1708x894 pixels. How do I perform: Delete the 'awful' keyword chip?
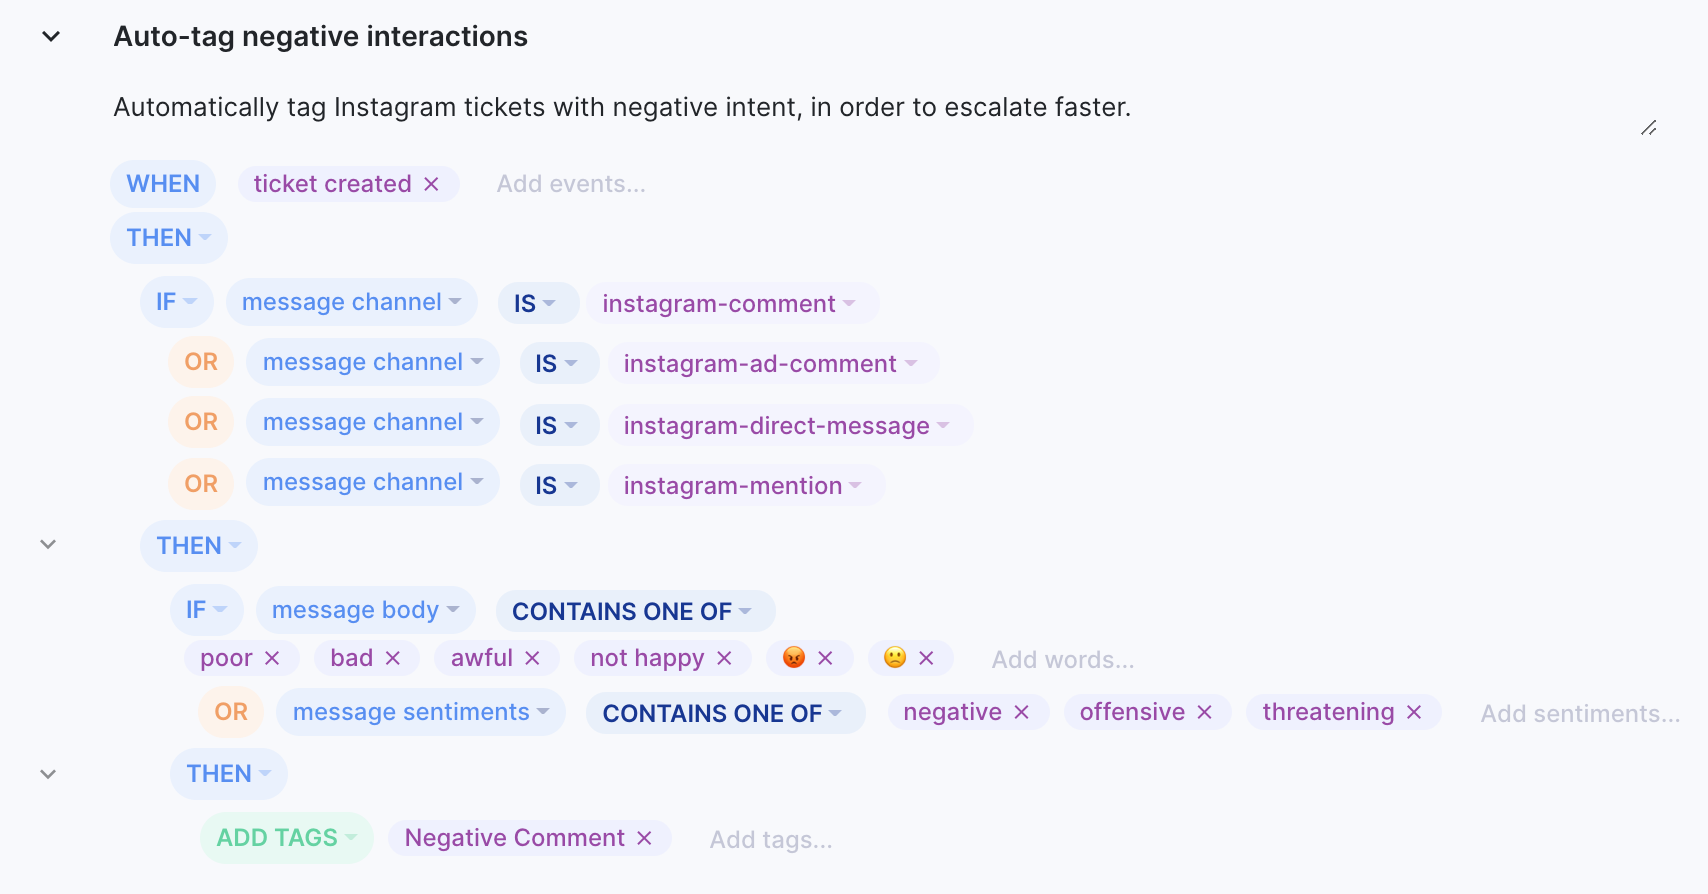pyautogui.click(x=532, y=658)
